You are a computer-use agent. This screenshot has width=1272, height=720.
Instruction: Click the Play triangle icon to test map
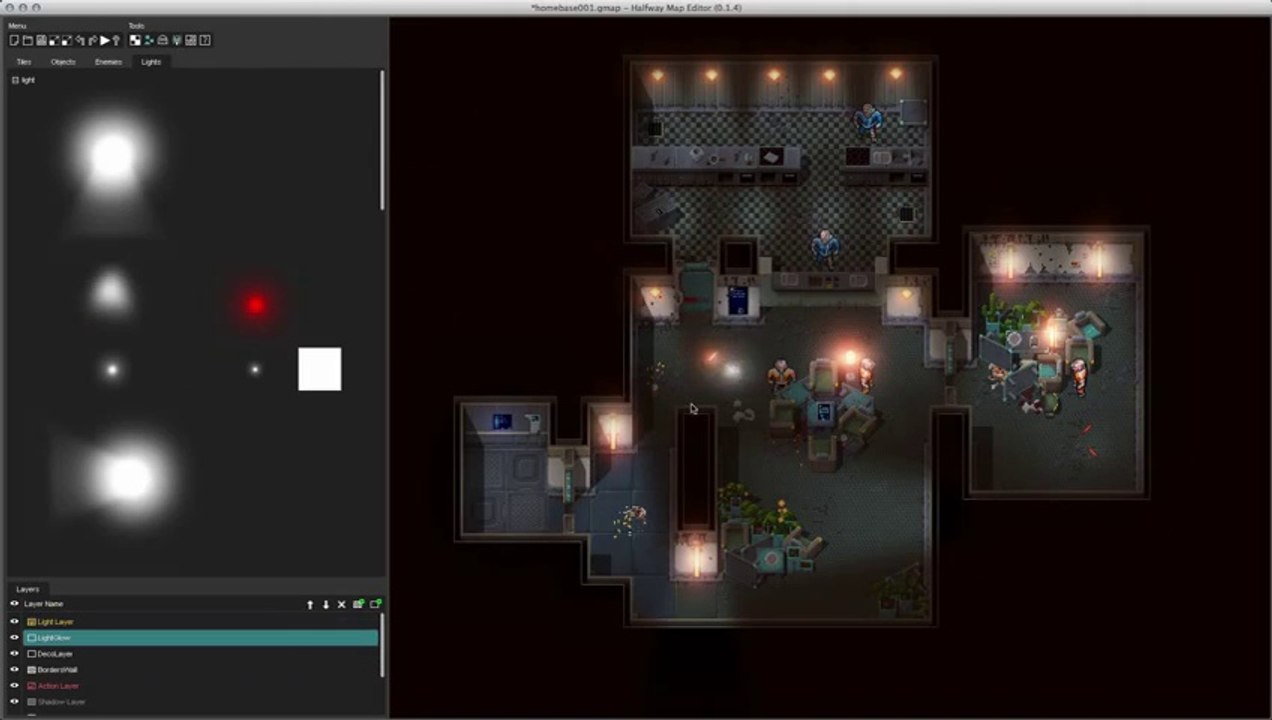click(105, 40)
